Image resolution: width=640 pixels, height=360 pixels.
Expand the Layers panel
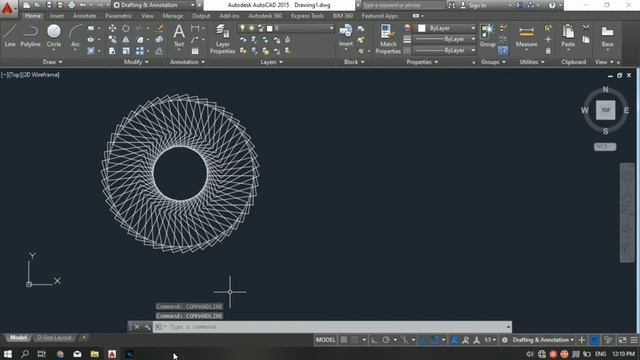(271, 62)
